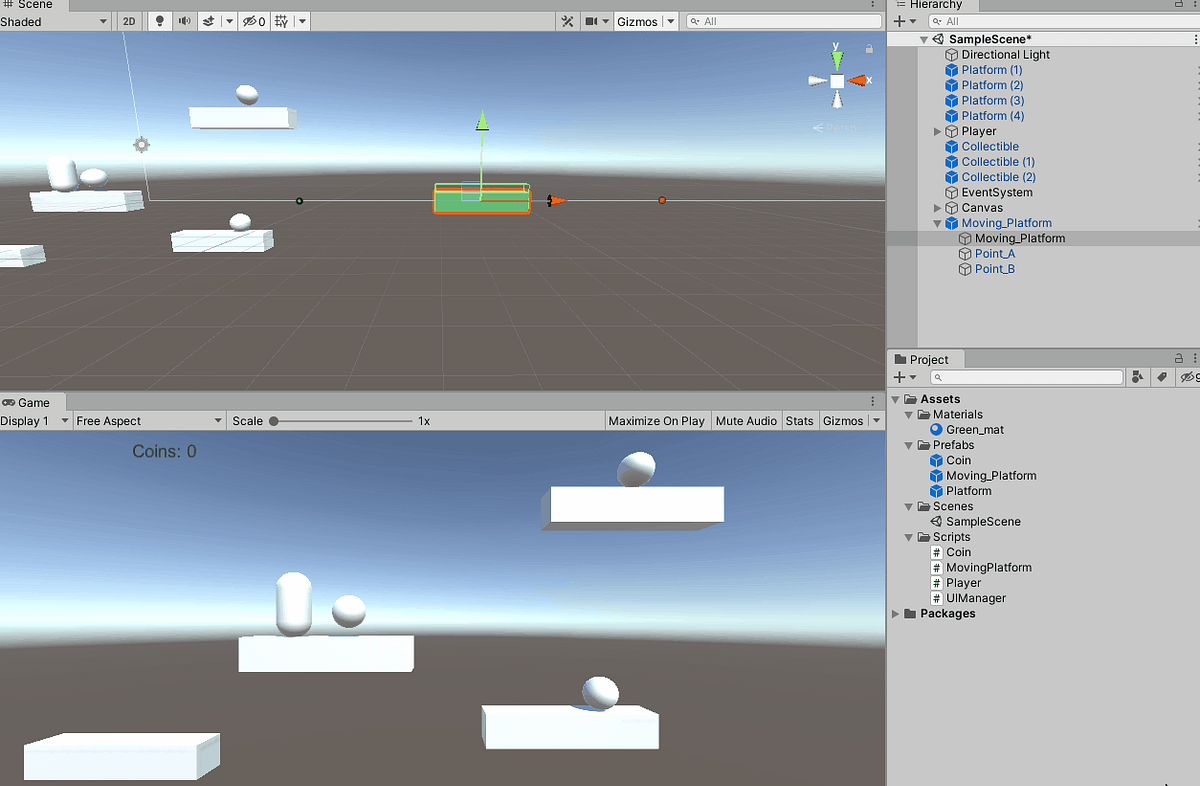Viewport: 1200px width, 786px height.
Task: Toggle scene lighting with the bulb icon
Action: [x=159, y=21]
